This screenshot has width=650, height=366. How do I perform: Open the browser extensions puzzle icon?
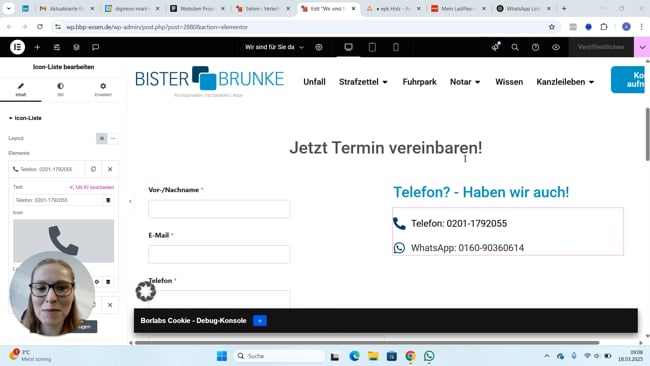coord(604,27)
